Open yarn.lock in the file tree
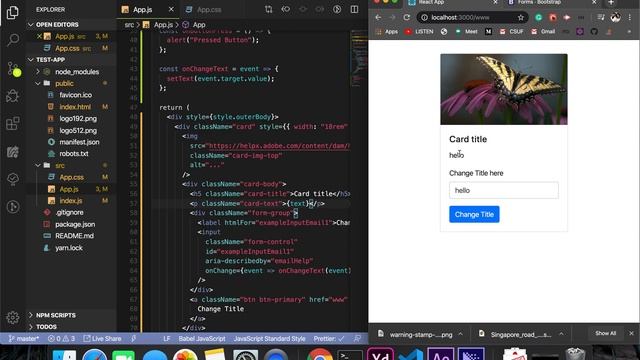This screenshot has height=360, width=640. click(69, 248)
